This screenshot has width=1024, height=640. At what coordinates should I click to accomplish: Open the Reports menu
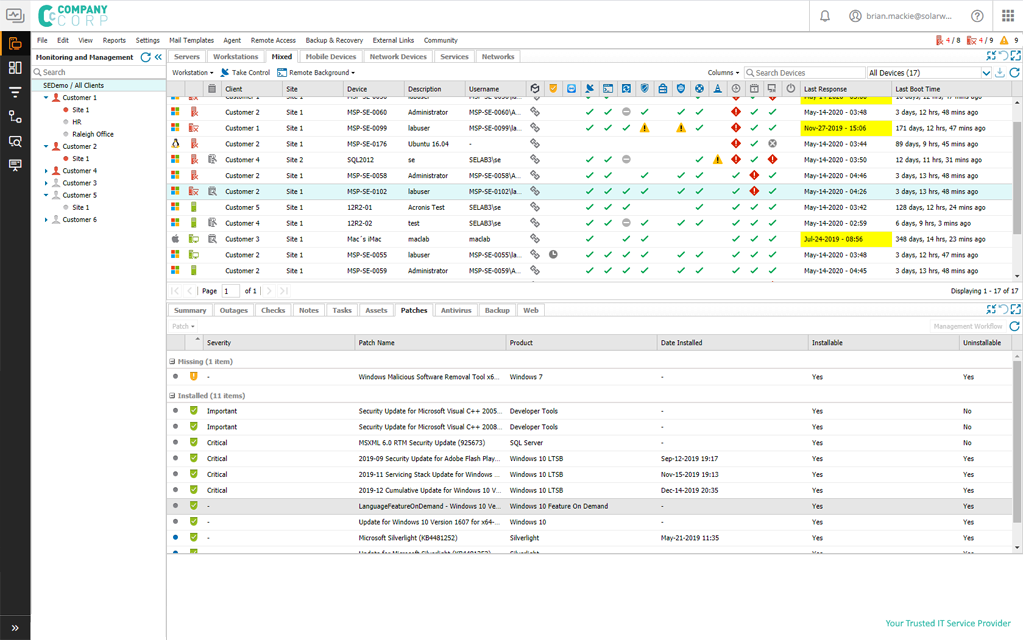point(114,40)
